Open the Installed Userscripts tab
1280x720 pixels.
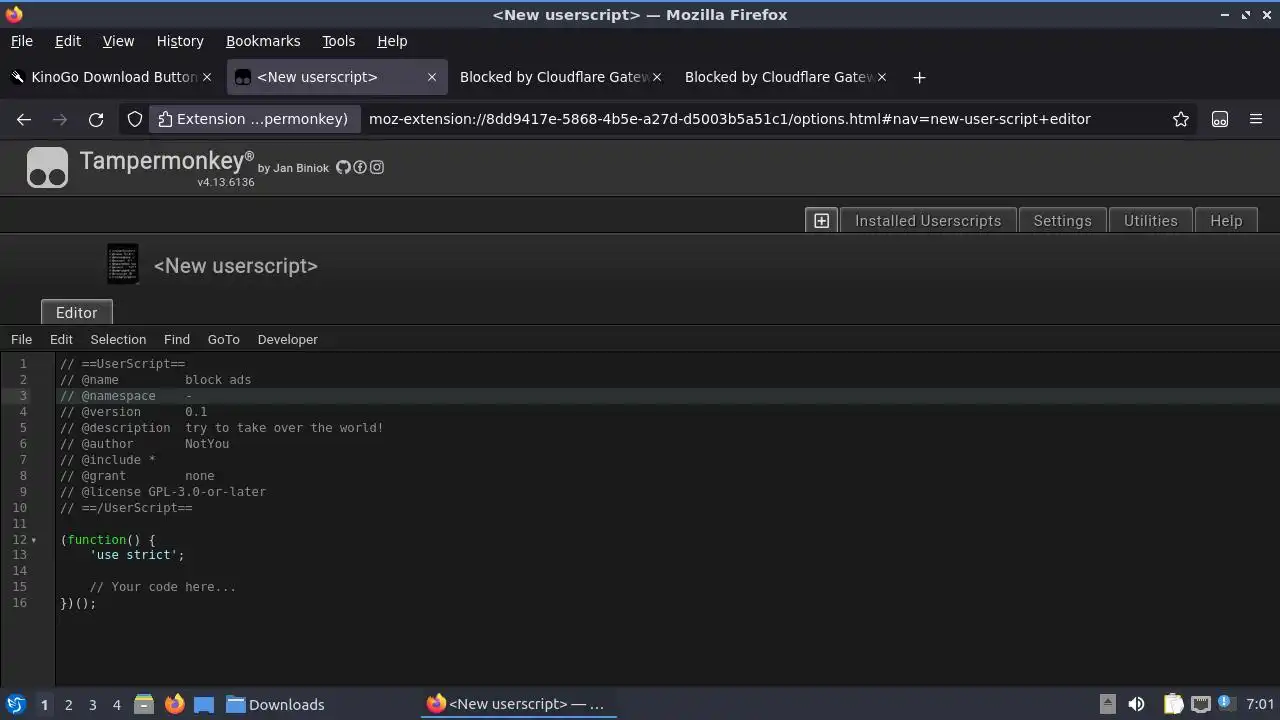tap(928, 221)
